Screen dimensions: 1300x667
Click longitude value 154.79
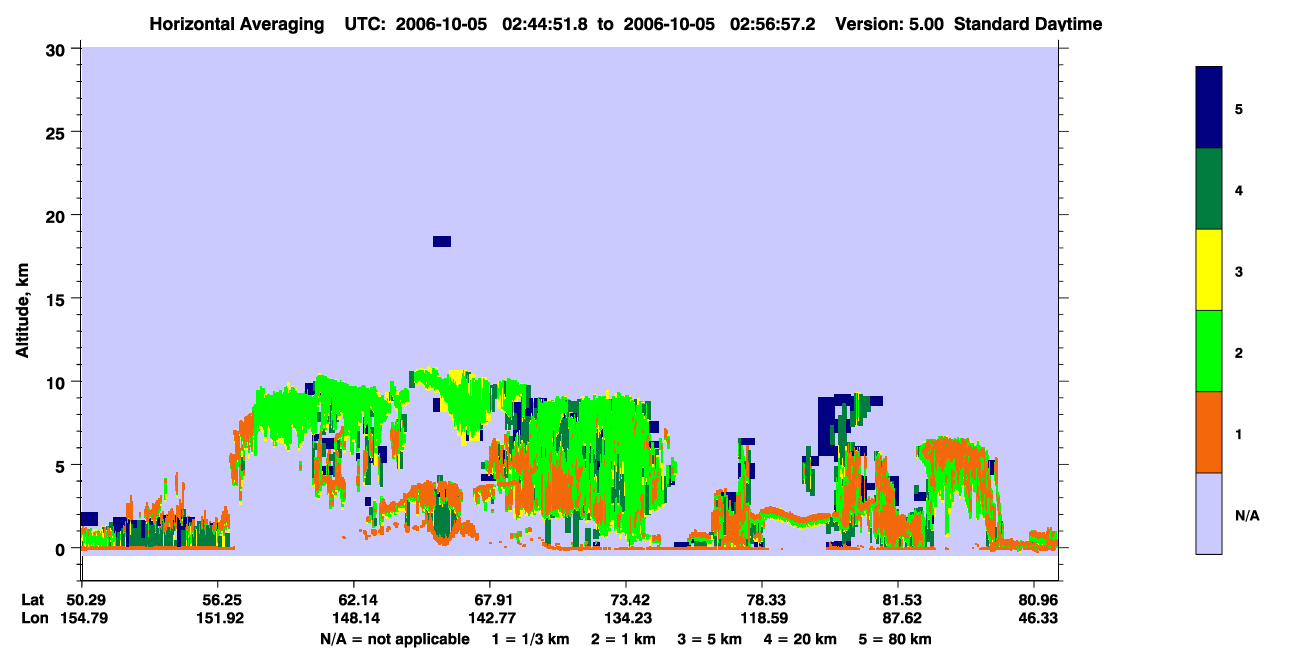coord(82,618)
